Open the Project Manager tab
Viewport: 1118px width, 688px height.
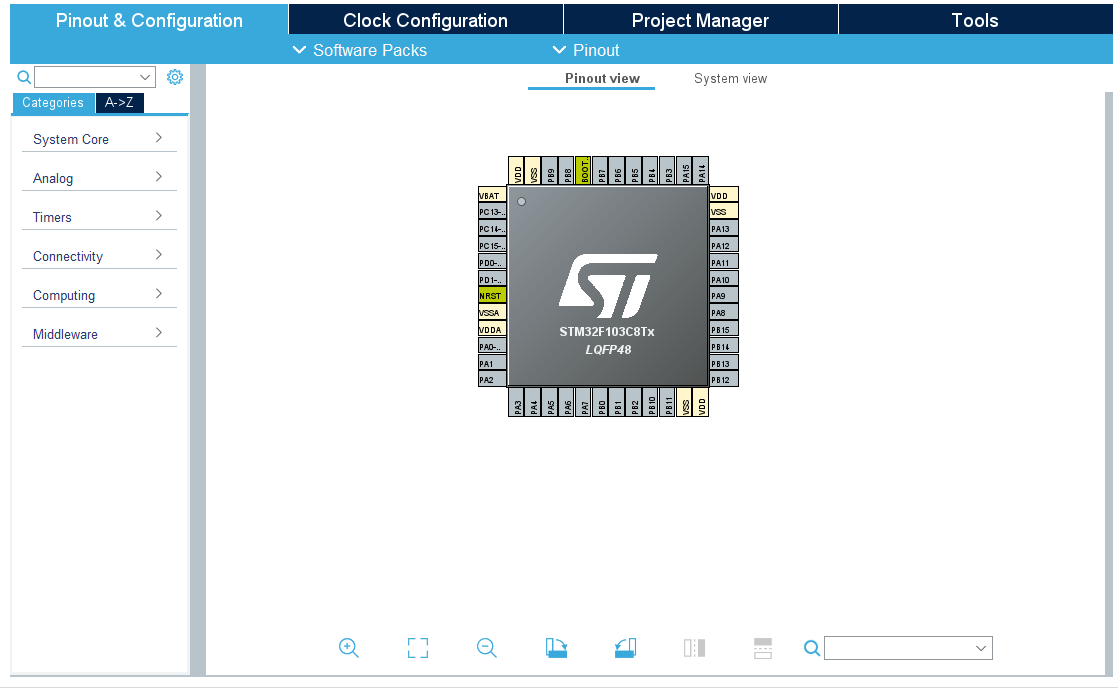700,20
